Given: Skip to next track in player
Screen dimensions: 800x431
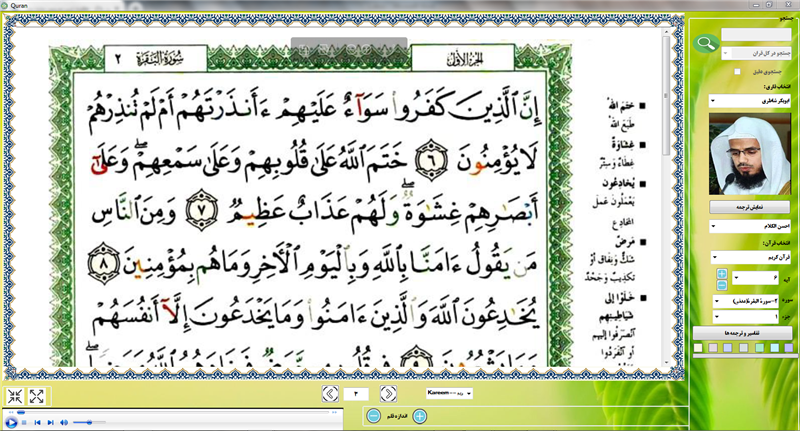Looking at the screenshot, I should 50,422.
